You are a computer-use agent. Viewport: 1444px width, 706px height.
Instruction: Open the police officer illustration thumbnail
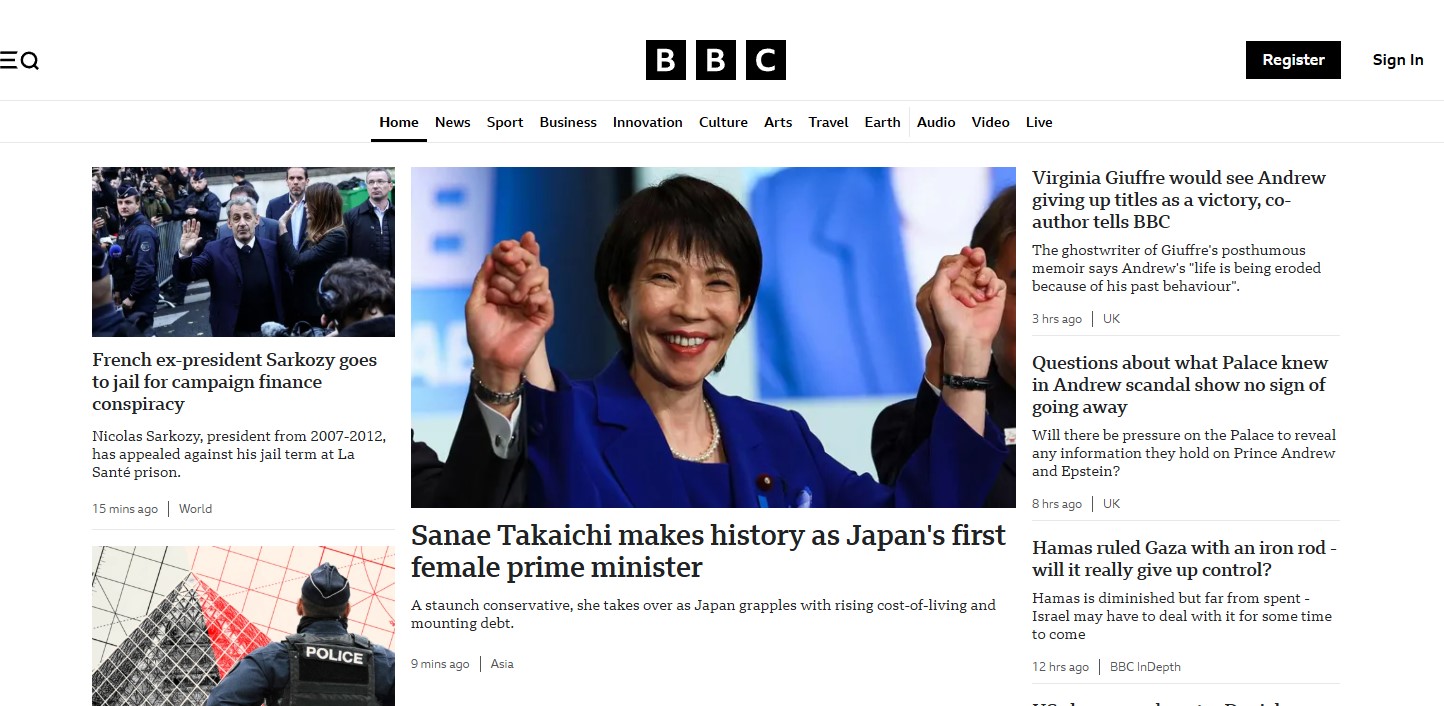click(243, 625)
